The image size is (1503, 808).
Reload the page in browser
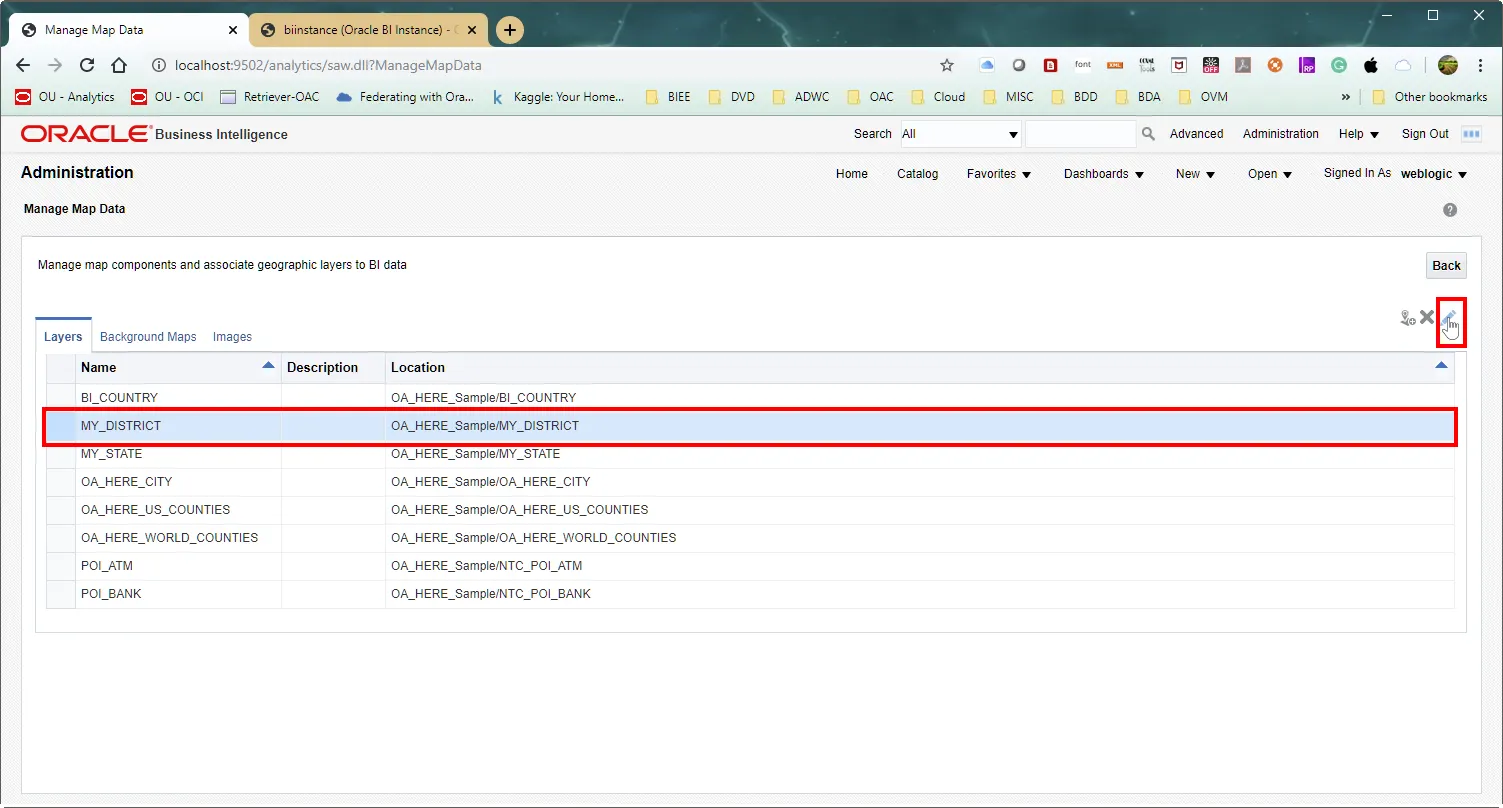pos(87,65)
